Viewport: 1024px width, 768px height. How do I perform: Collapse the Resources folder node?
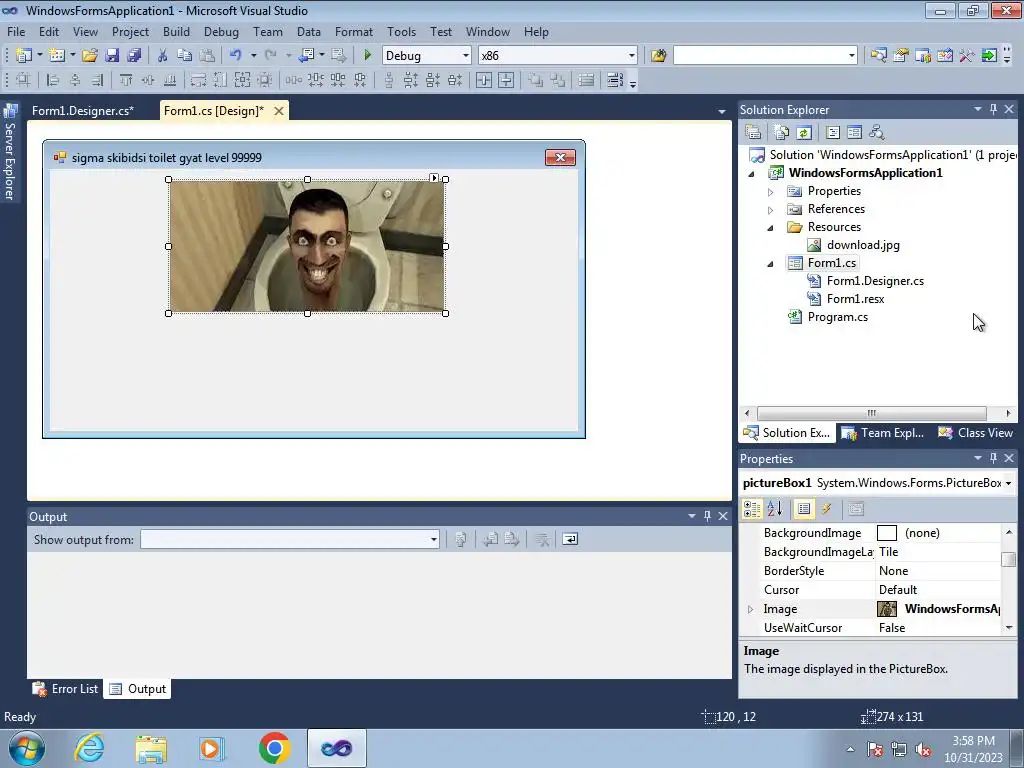[x=771, y=228]
